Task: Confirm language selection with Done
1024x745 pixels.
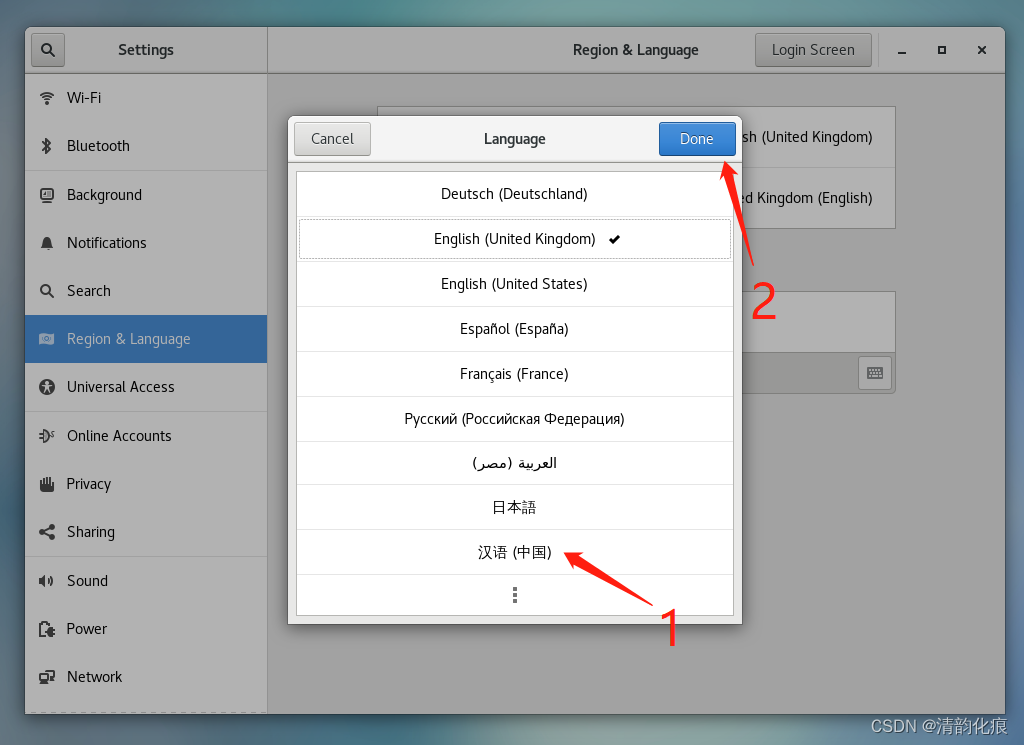Action: [697, 139]
